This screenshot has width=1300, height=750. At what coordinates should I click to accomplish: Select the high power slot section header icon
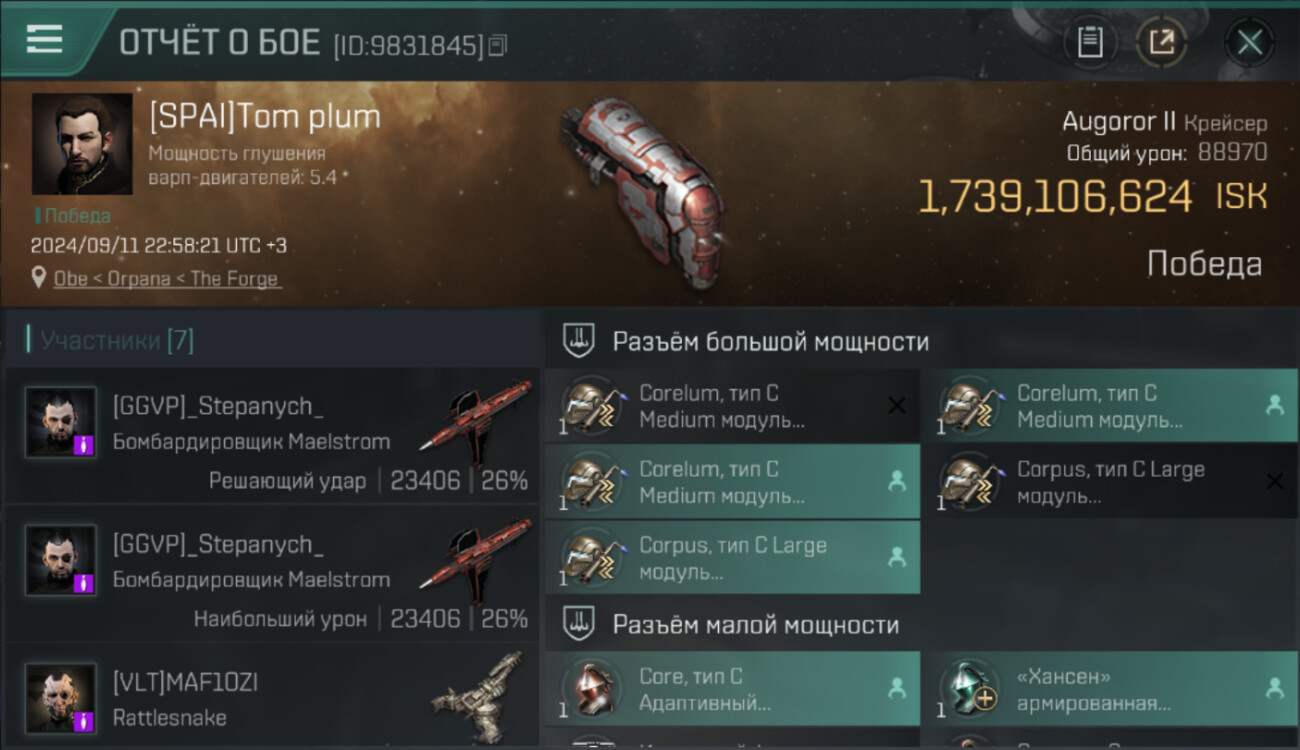point(579,340)
